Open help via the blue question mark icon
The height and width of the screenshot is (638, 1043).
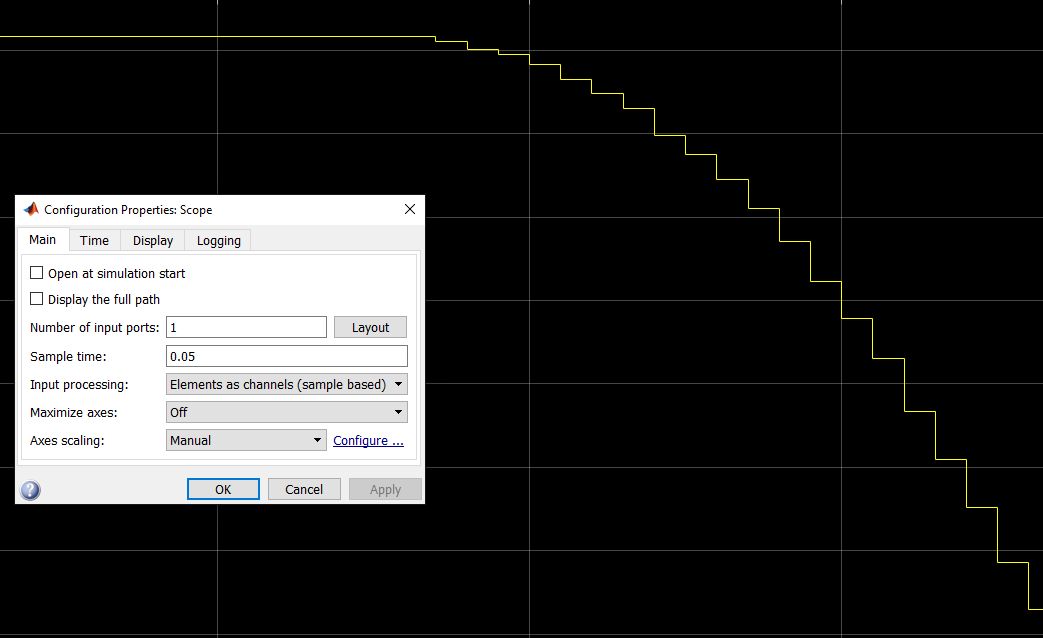(x=31, y=490)
